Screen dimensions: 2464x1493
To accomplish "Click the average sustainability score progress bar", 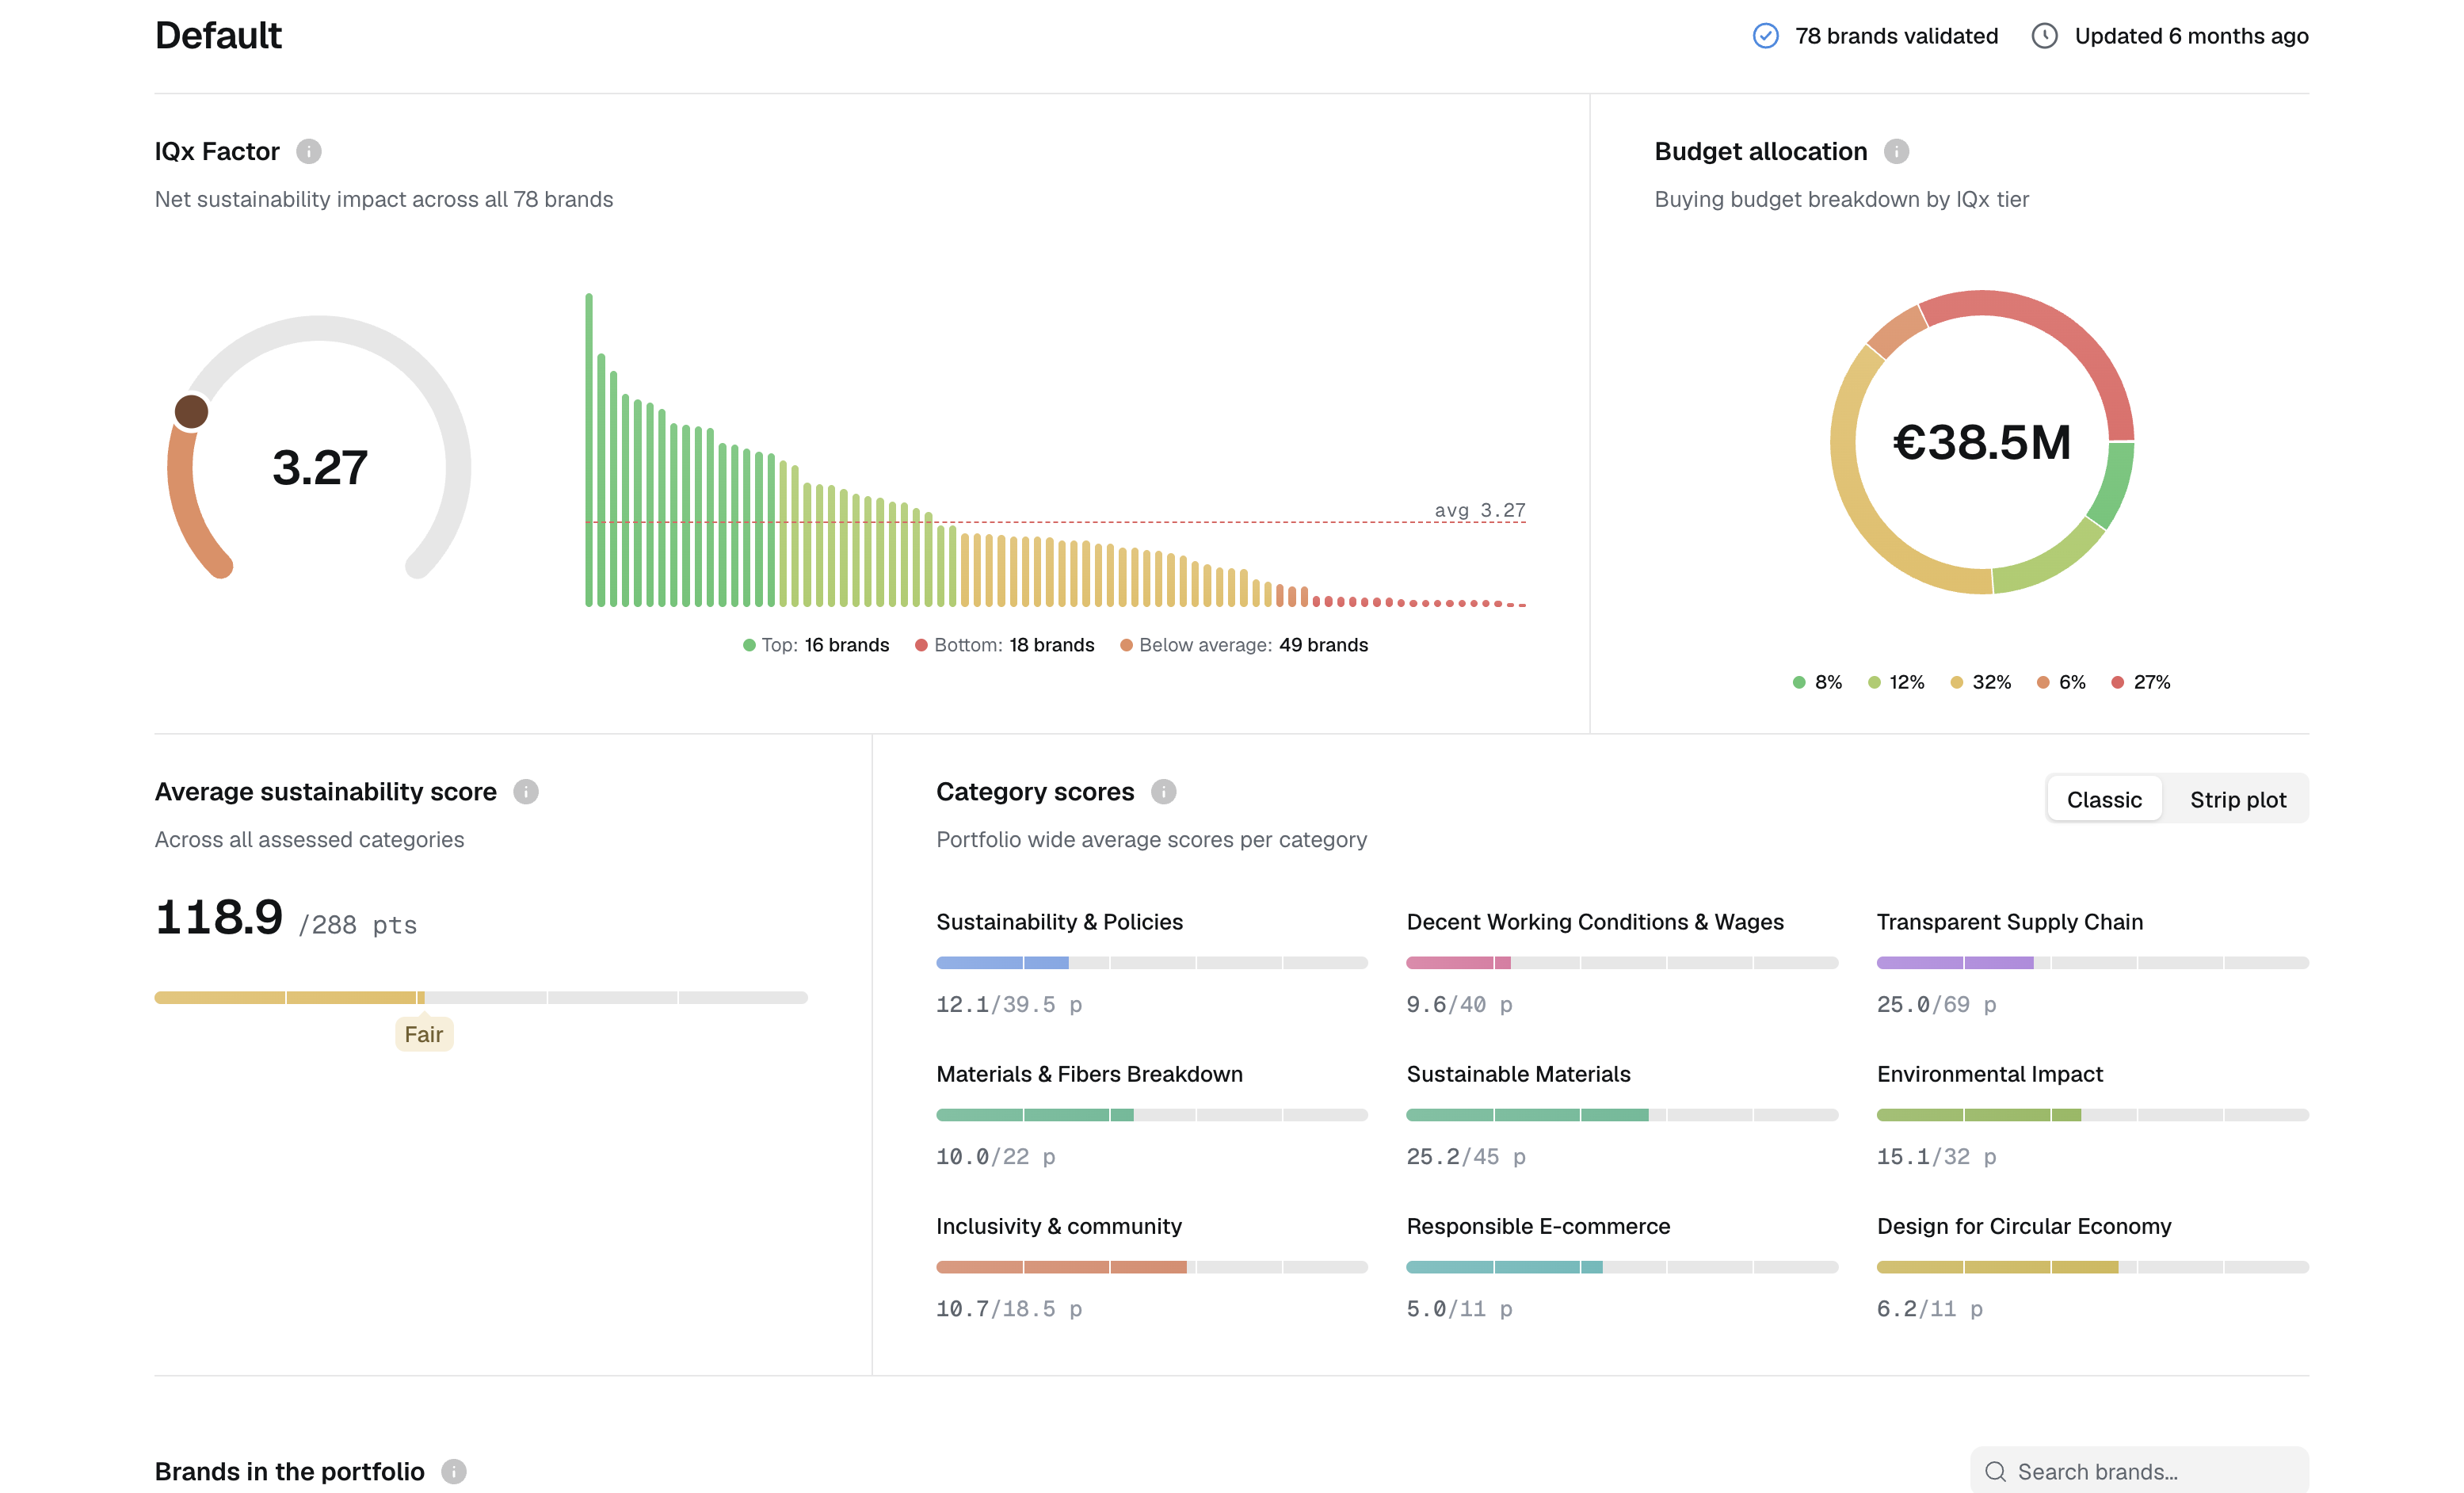I will 480,997.
